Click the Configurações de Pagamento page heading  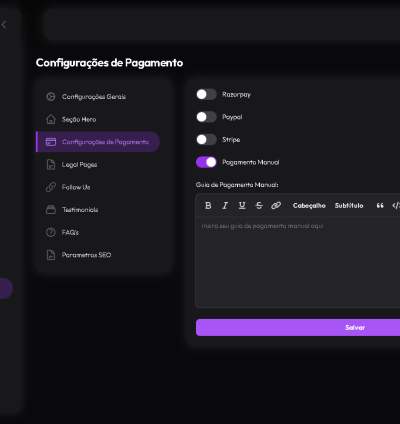click(109, 63)
